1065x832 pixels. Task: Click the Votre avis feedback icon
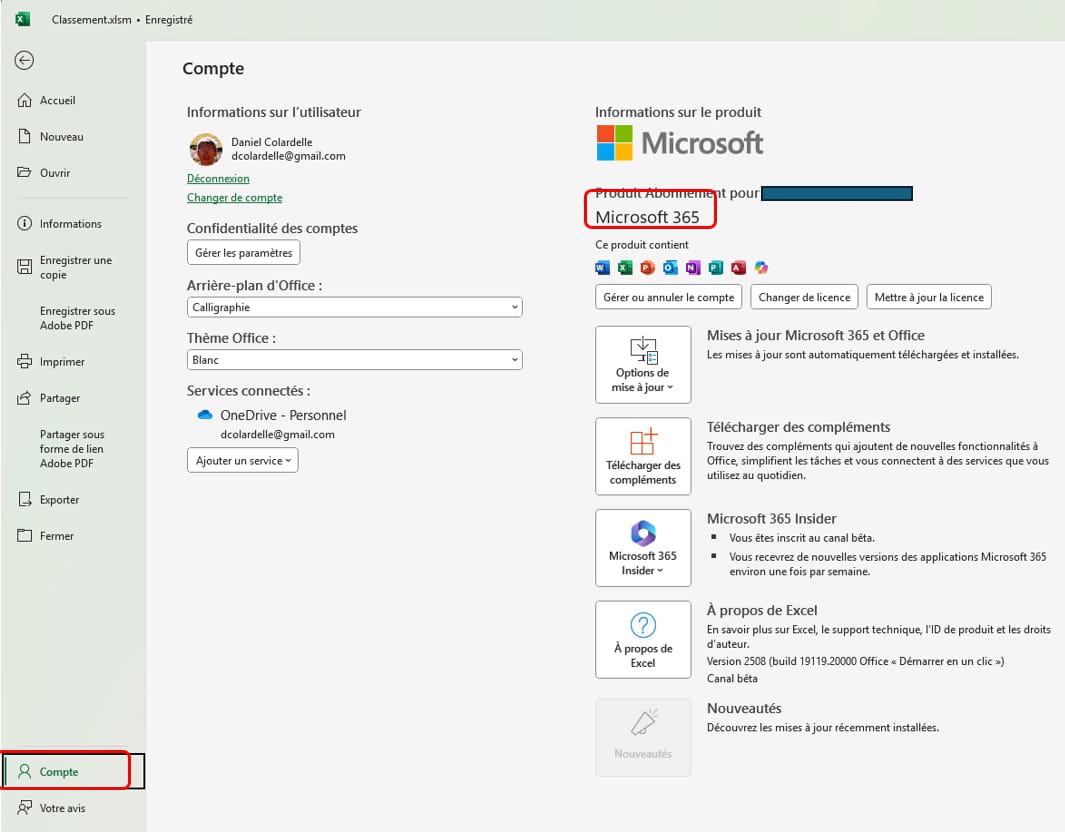point(24,808)
